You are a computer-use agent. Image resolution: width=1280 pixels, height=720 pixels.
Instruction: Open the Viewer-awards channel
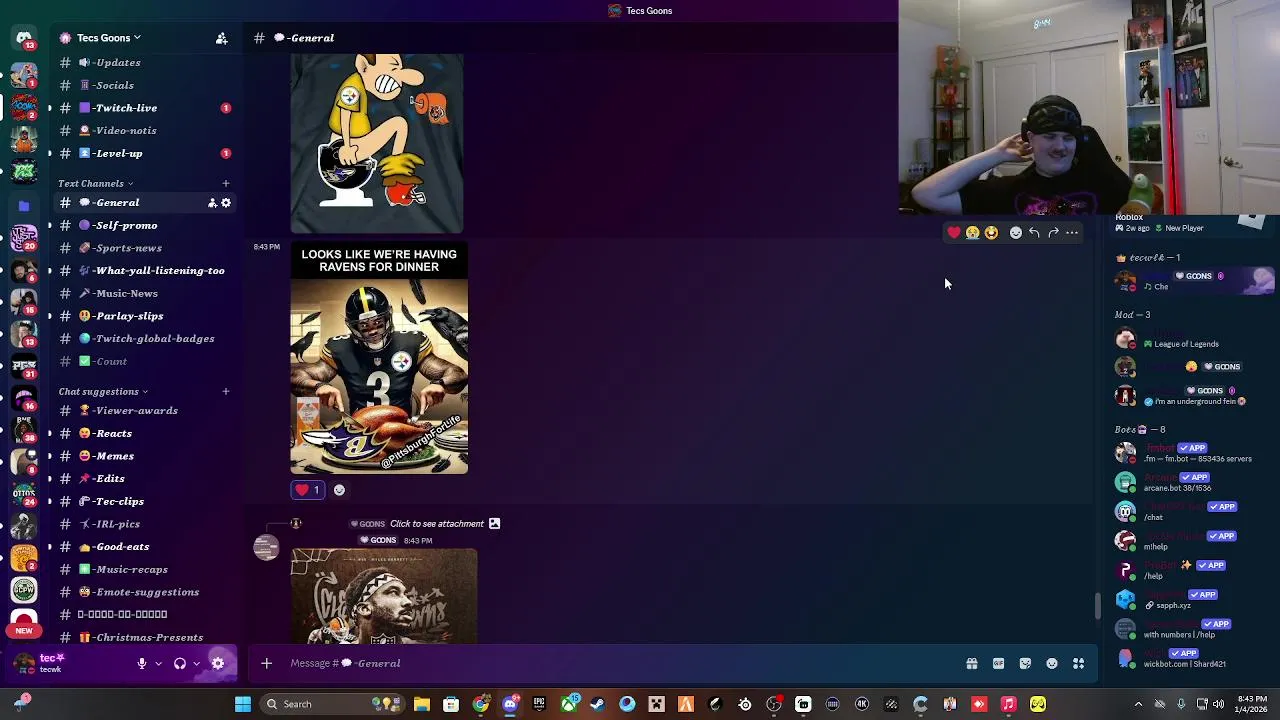point(143,410)
